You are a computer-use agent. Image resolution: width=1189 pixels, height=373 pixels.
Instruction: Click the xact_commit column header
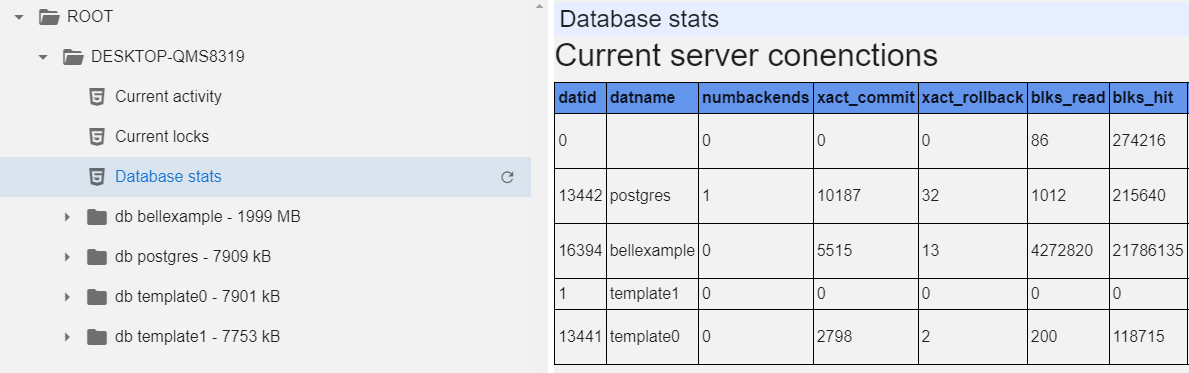tap(866, 98)
